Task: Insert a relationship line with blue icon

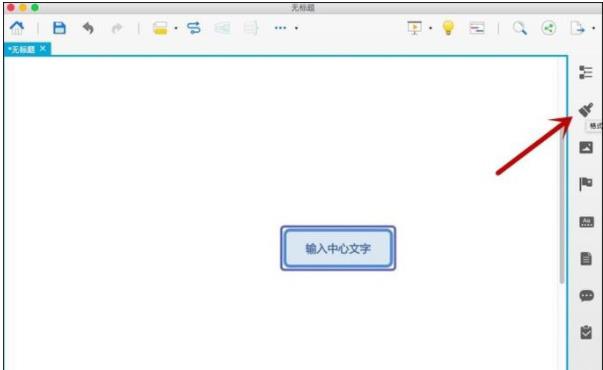Action: pyautogui.click(x=193, y=28)
